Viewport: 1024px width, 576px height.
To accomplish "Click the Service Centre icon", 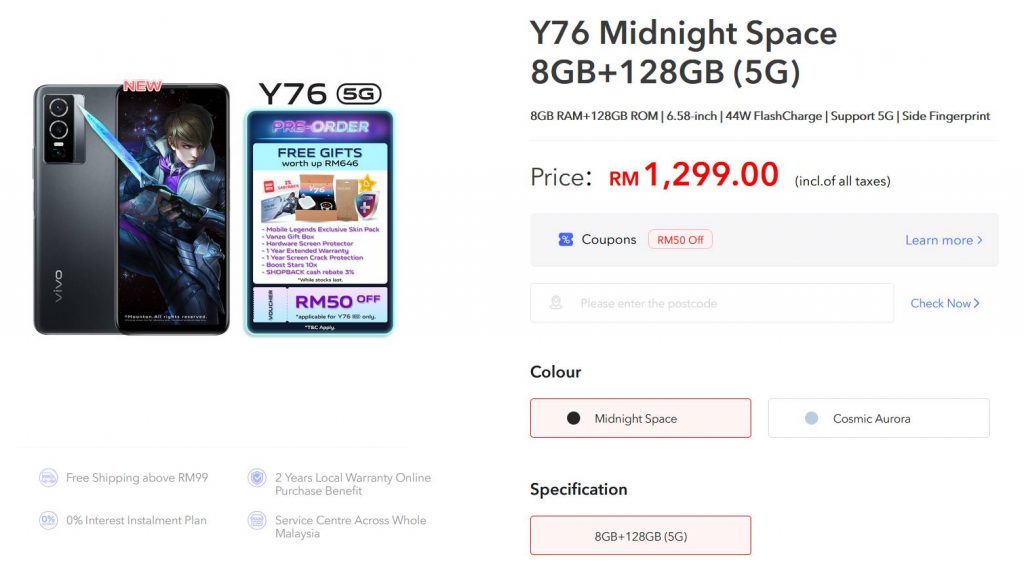I will [x=257, y=520].
